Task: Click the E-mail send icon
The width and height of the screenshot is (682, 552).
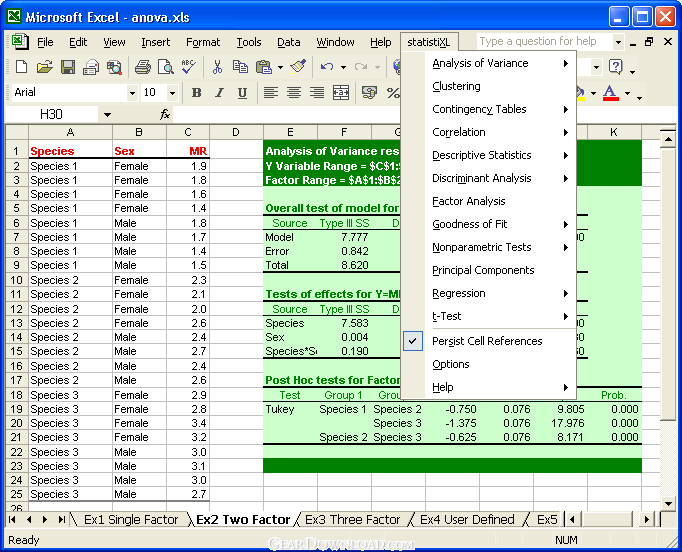Action: [x=91, y=67]
